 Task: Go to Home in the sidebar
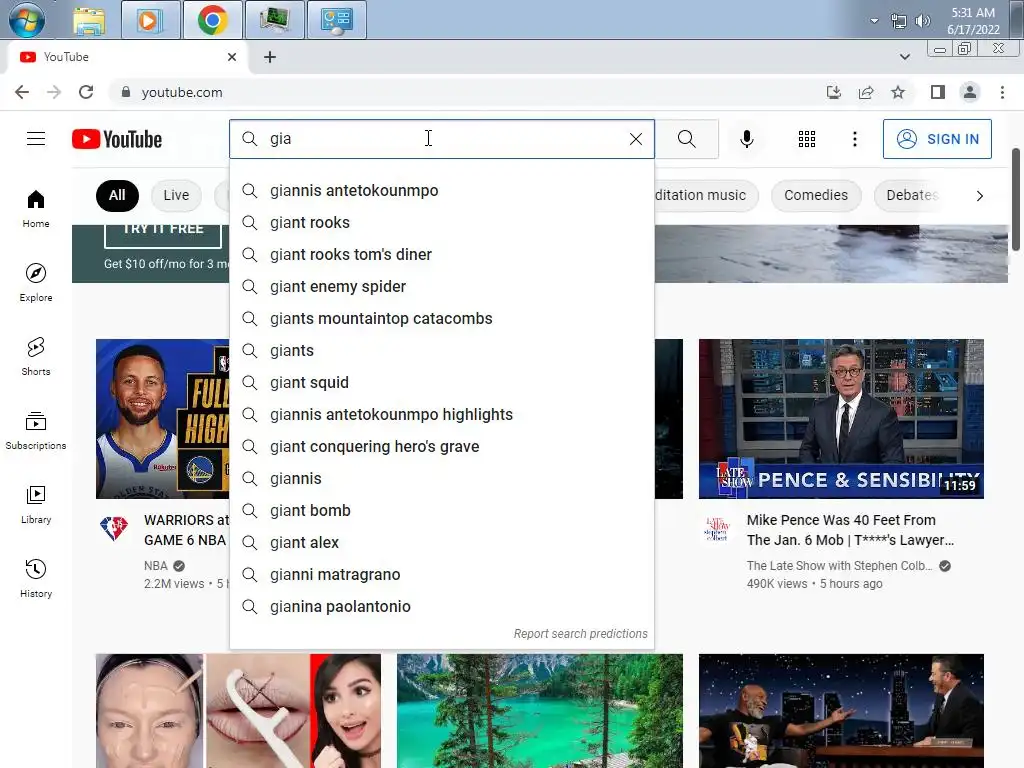pyautogui.click(x=36, y=209)
